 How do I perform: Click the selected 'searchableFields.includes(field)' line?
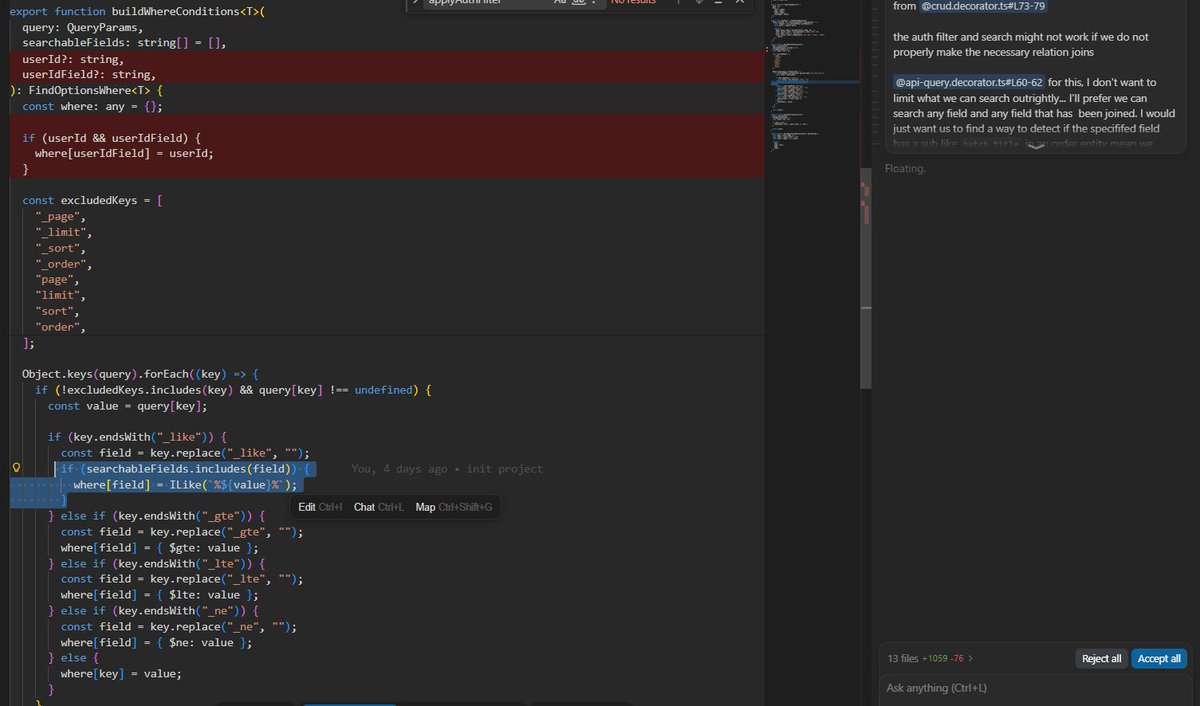[186, 469]
